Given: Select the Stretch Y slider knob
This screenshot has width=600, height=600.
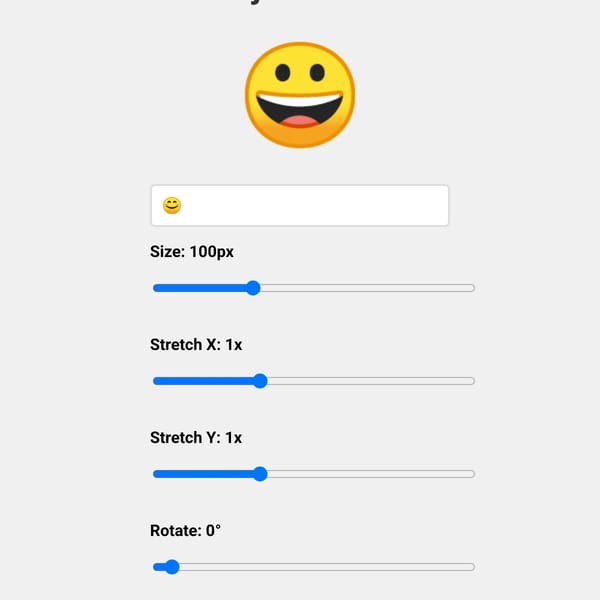Looking at the screenshot, I should pos(260,474).
